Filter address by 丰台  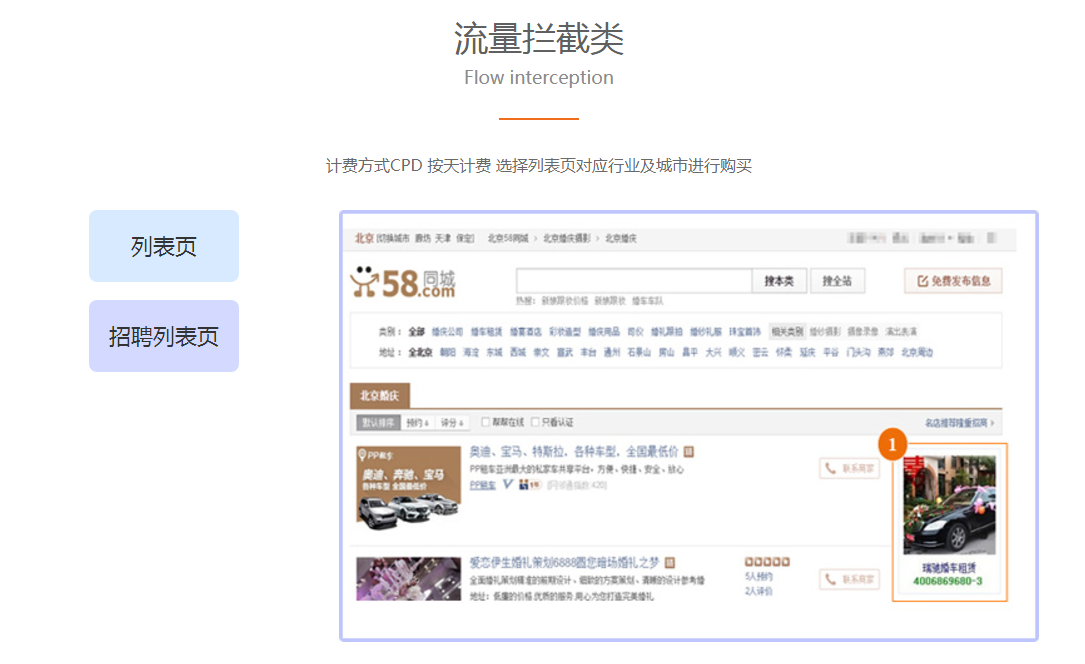point(588,353)
